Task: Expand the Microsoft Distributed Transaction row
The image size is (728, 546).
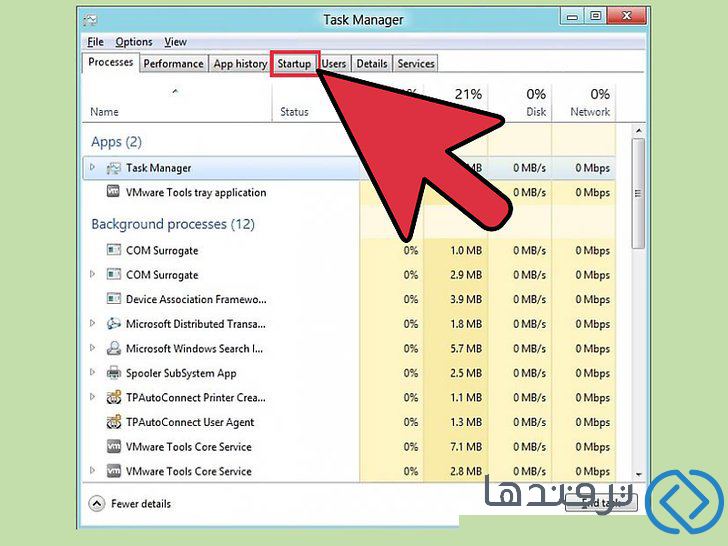Action: point(92,323)
